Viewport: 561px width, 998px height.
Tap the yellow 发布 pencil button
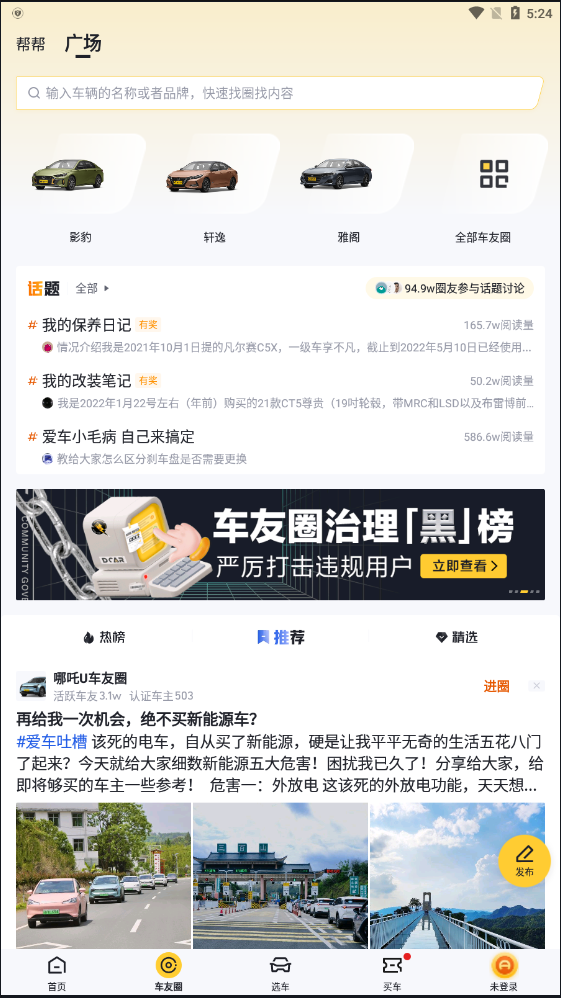pyautogui.click(x=524, y=861)
